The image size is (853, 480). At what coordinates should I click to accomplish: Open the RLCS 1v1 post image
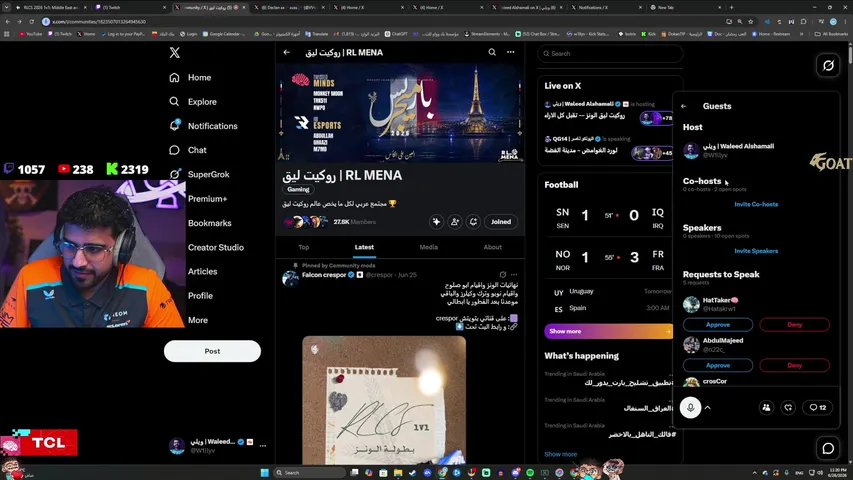tap(384, 400)
